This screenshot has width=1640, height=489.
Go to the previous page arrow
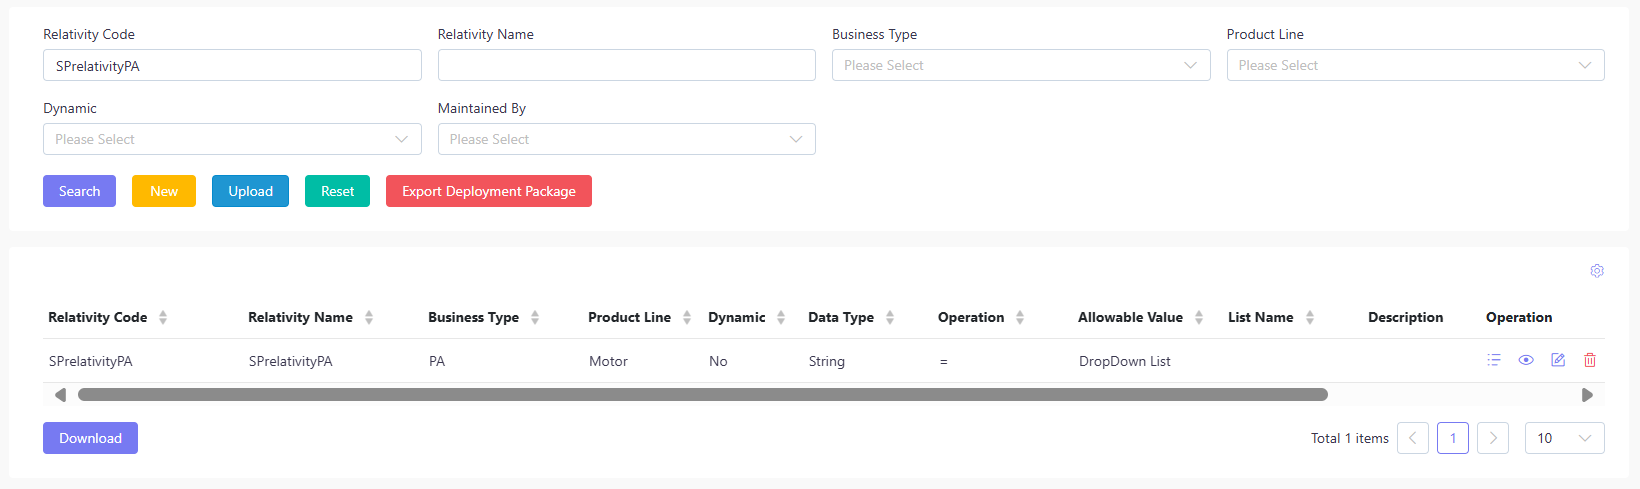1413,438
